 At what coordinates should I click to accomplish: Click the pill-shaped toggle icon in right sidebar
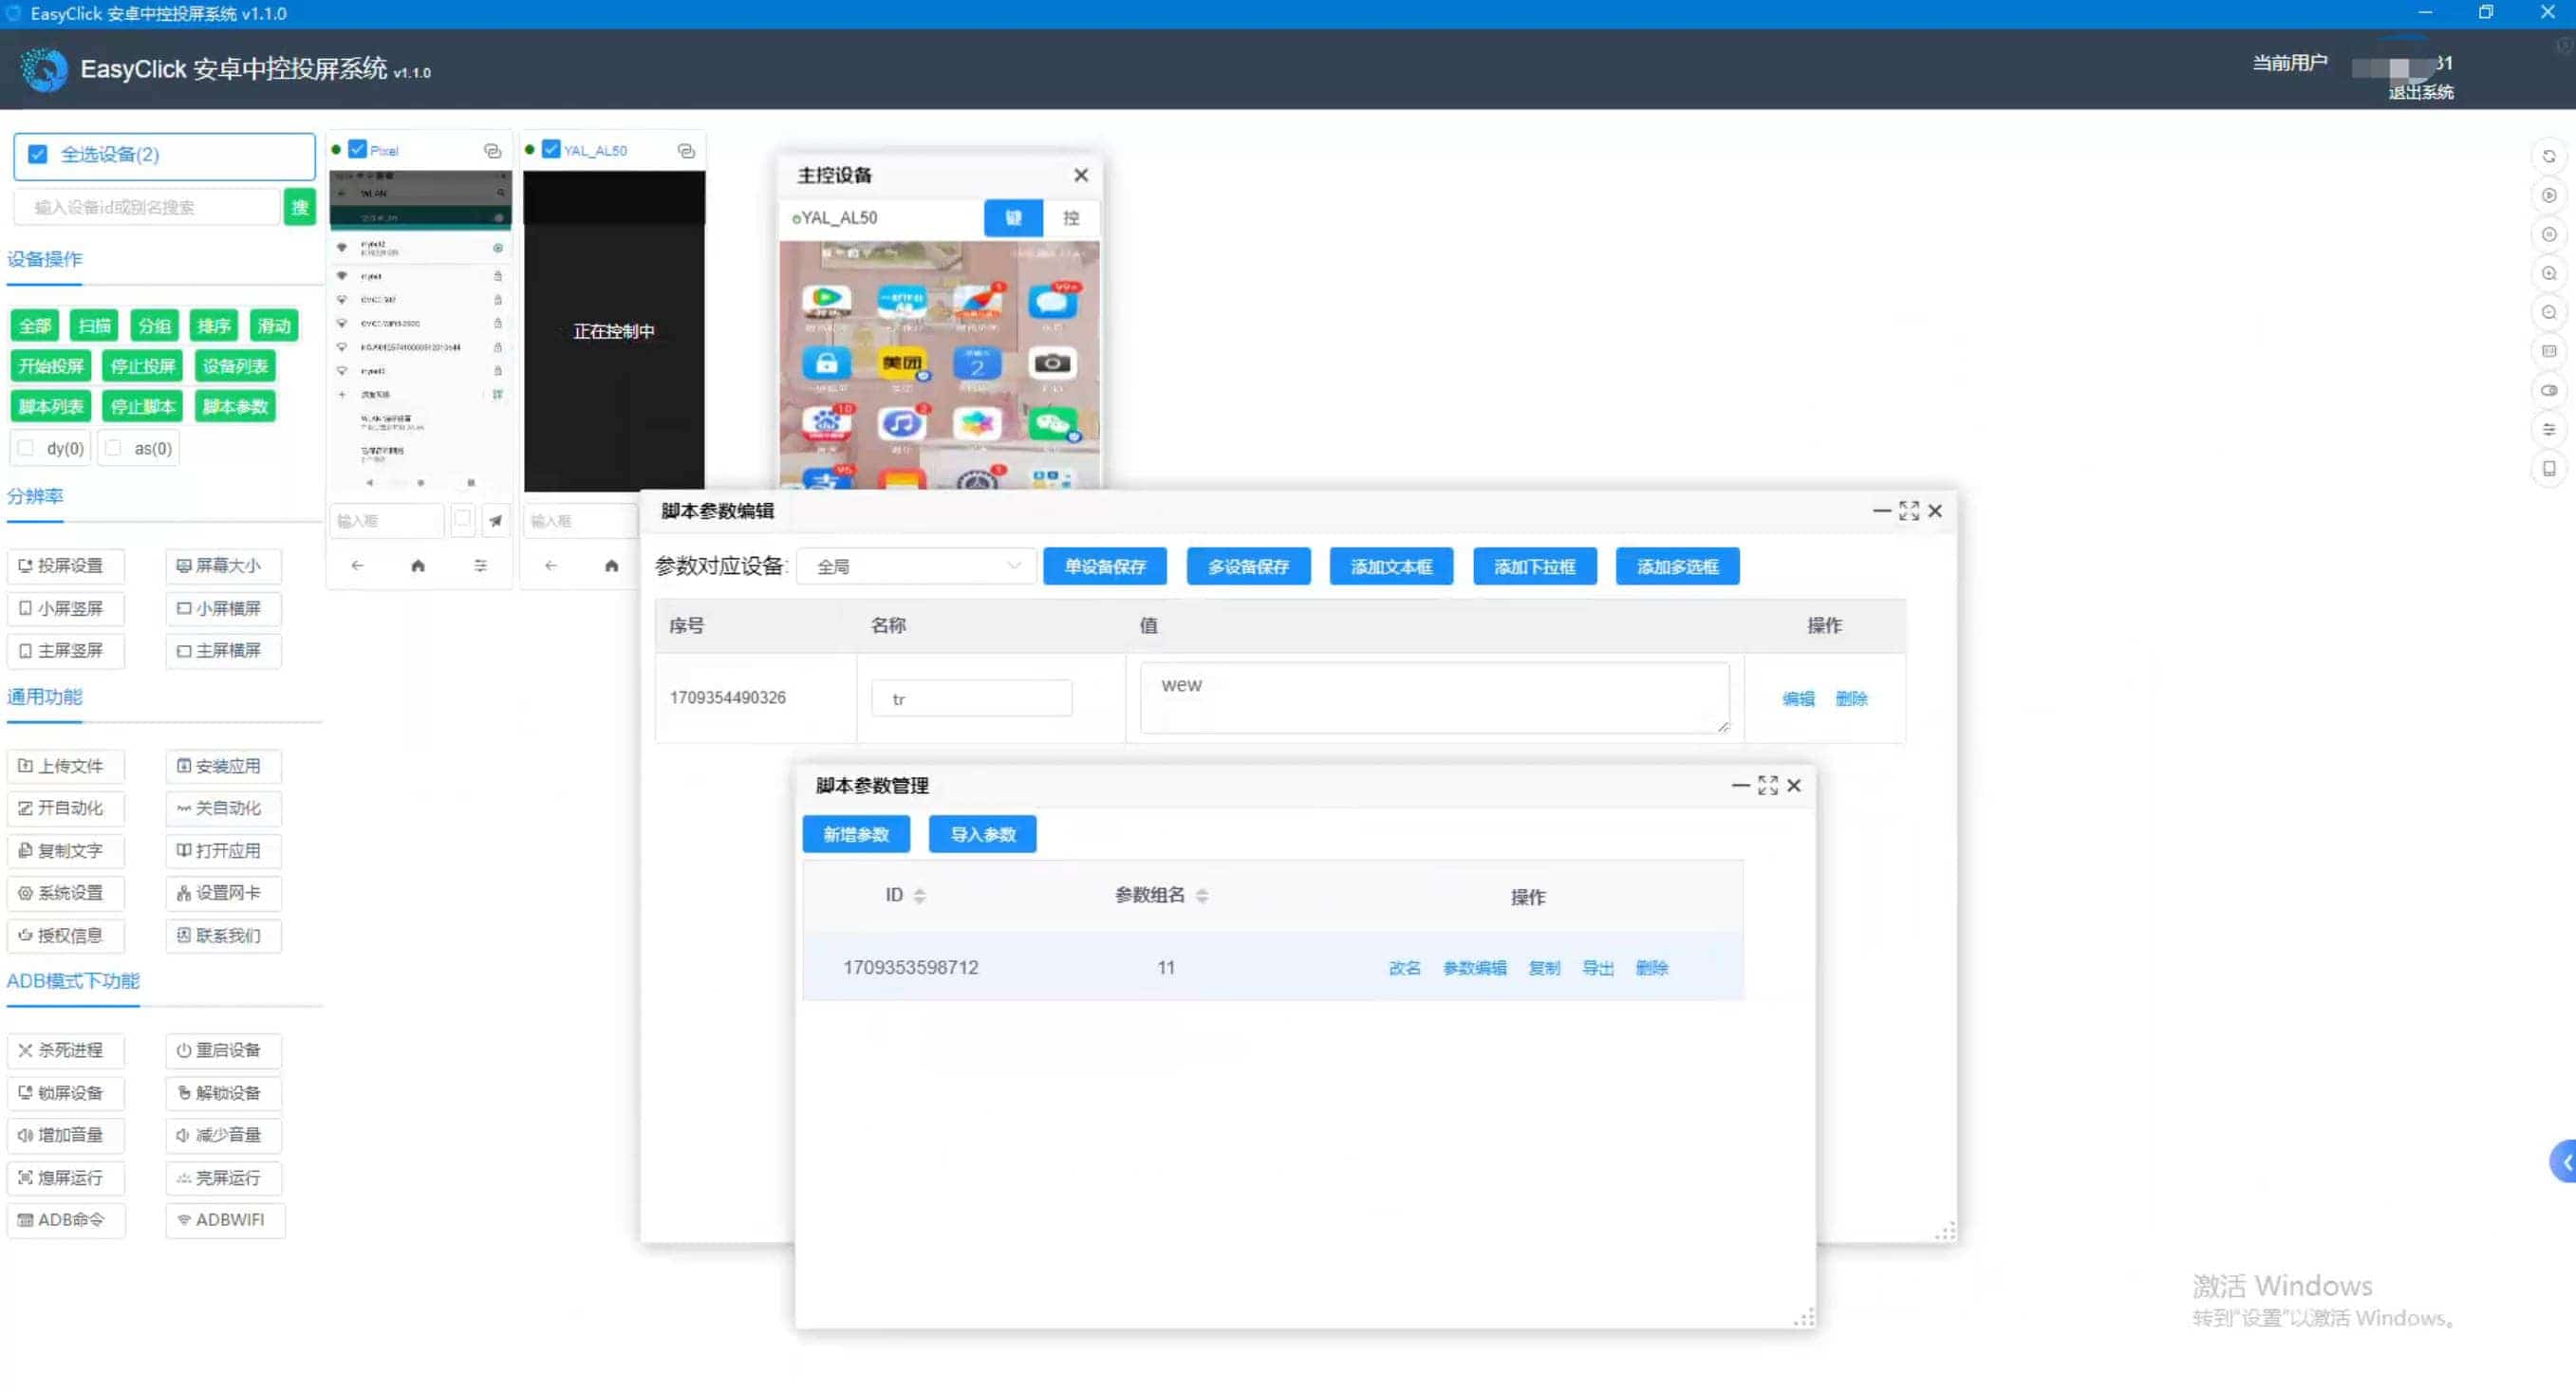(2548, 391)
